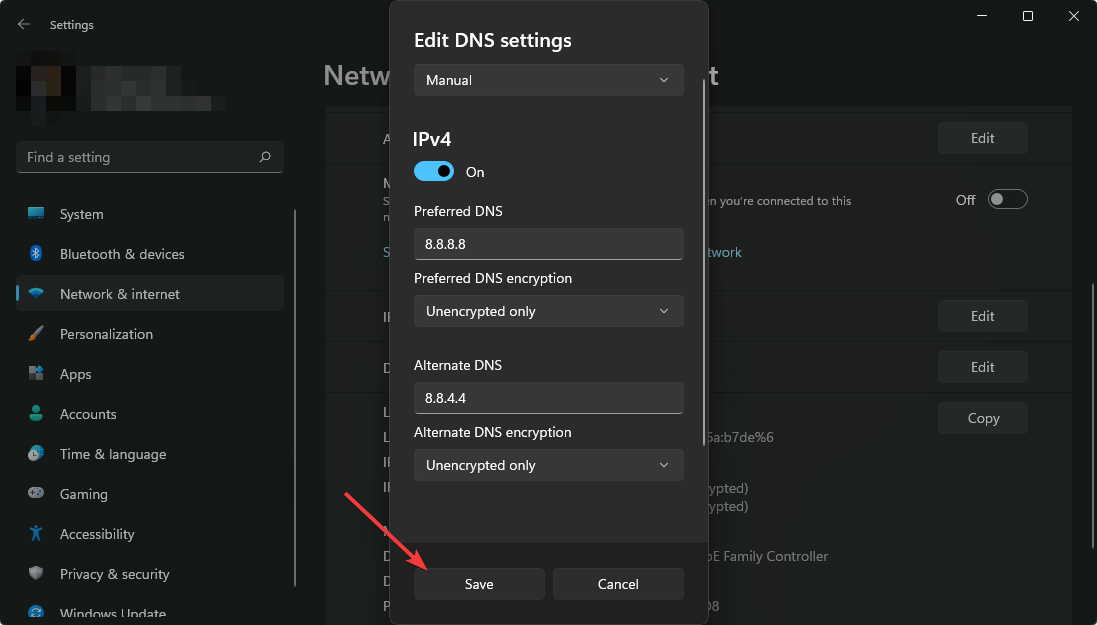
Task: Save the DNS settings
Action: coord(478,584)
